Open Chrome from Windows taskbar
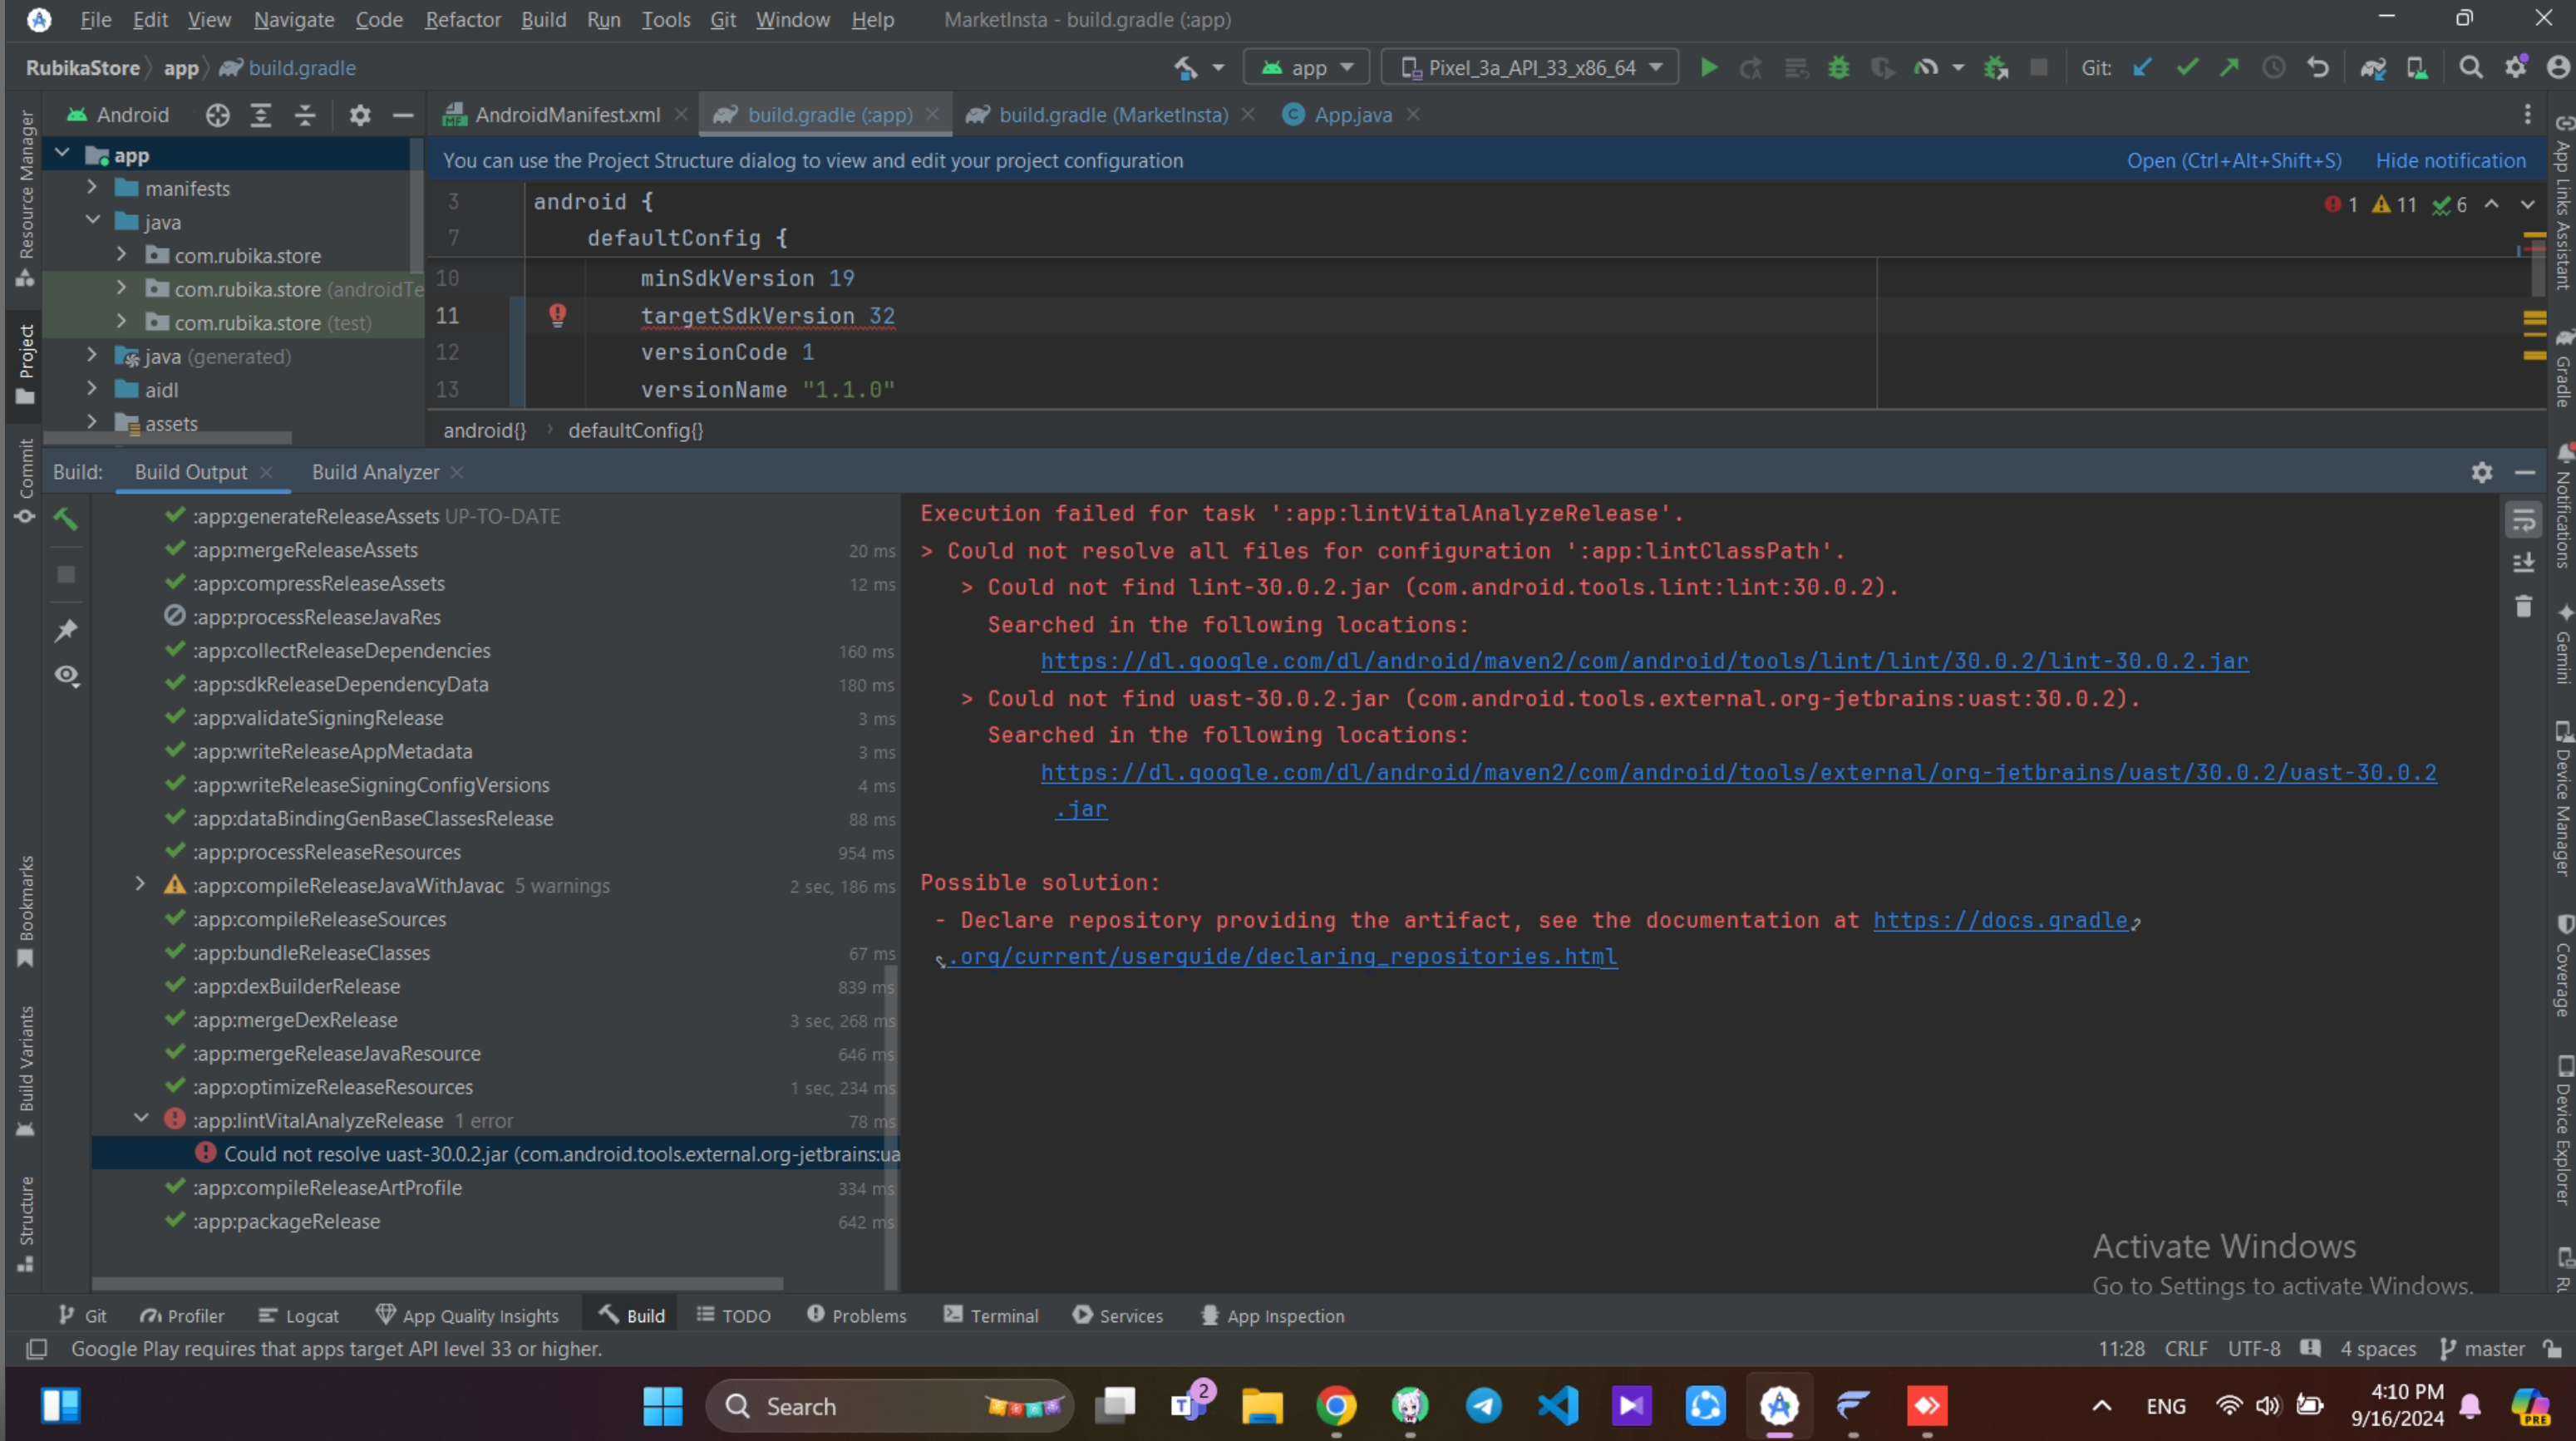 pyautogui.click(x=1336, y=1406)
